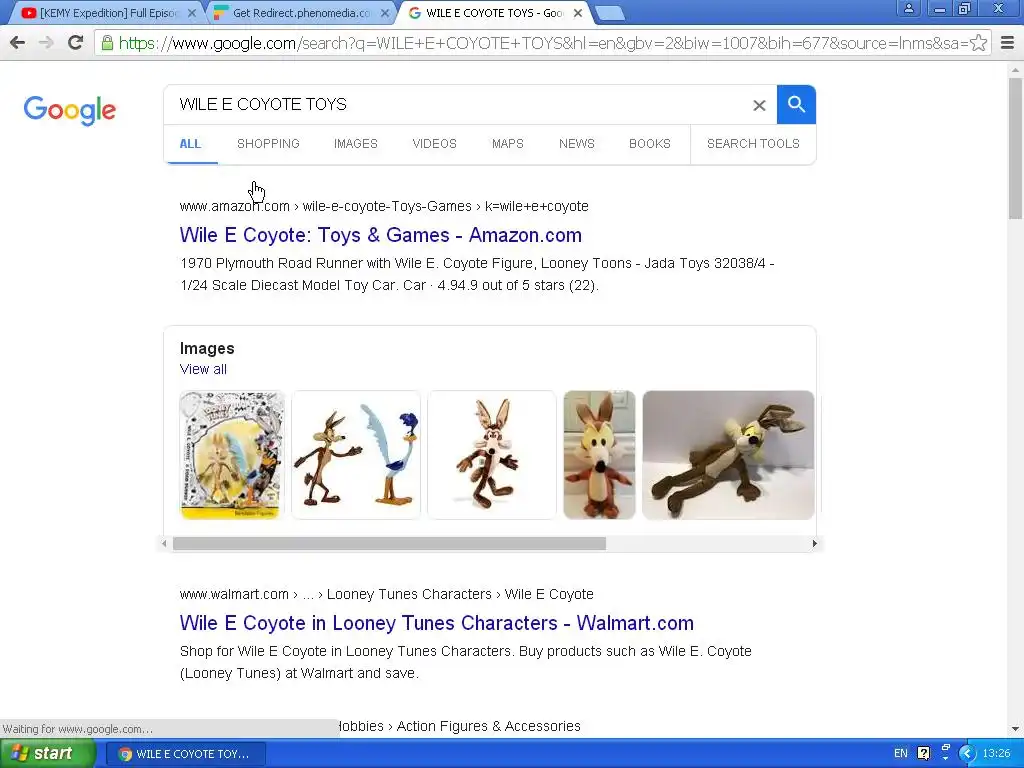Click image carousel right scroll arrow
1024x768 pixels.
point(814,543)
